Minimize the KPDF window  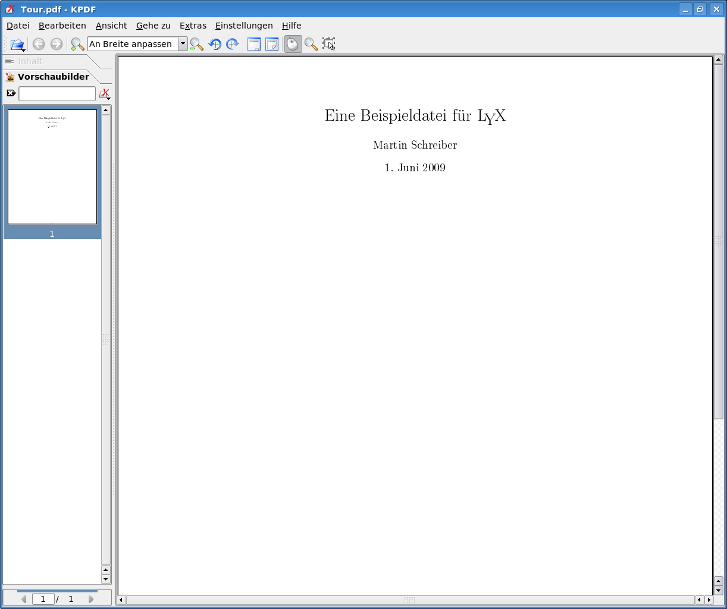pos(686,9)
